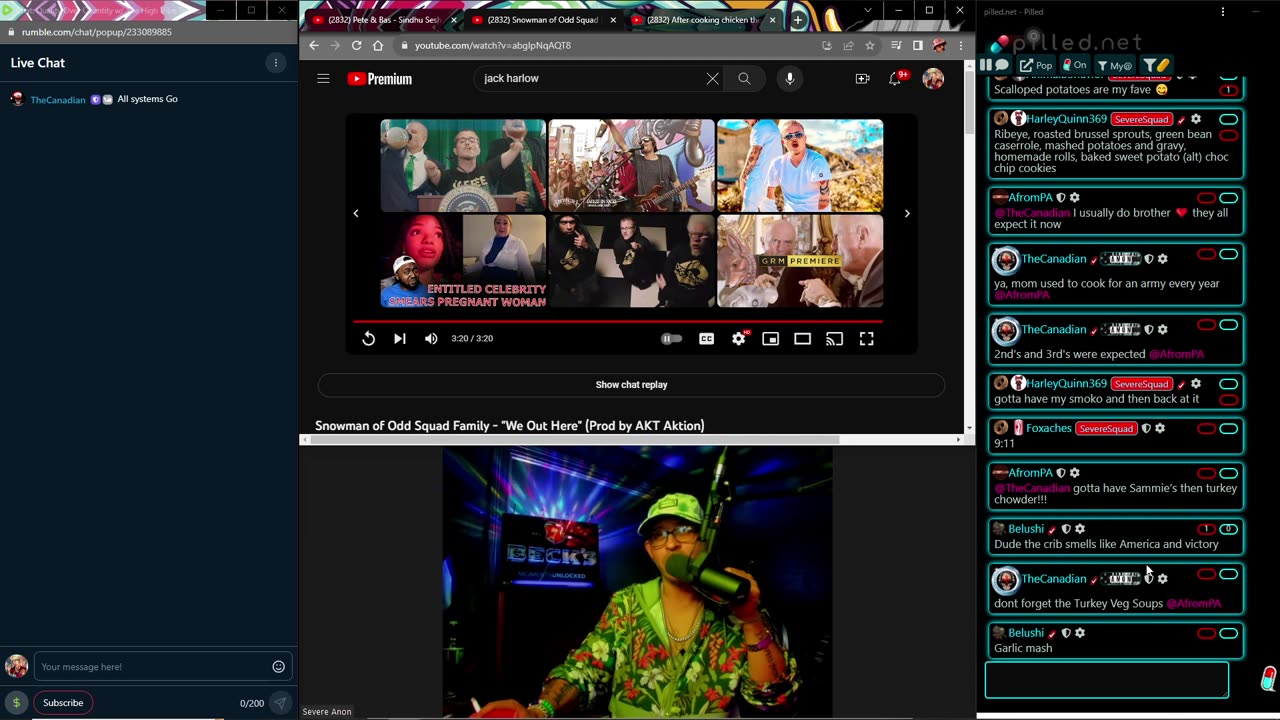Viewport: 1280px width, 720px height.
Task: Open TheCanadian's name in Rumble Live Chat
Action: (58, 100)
